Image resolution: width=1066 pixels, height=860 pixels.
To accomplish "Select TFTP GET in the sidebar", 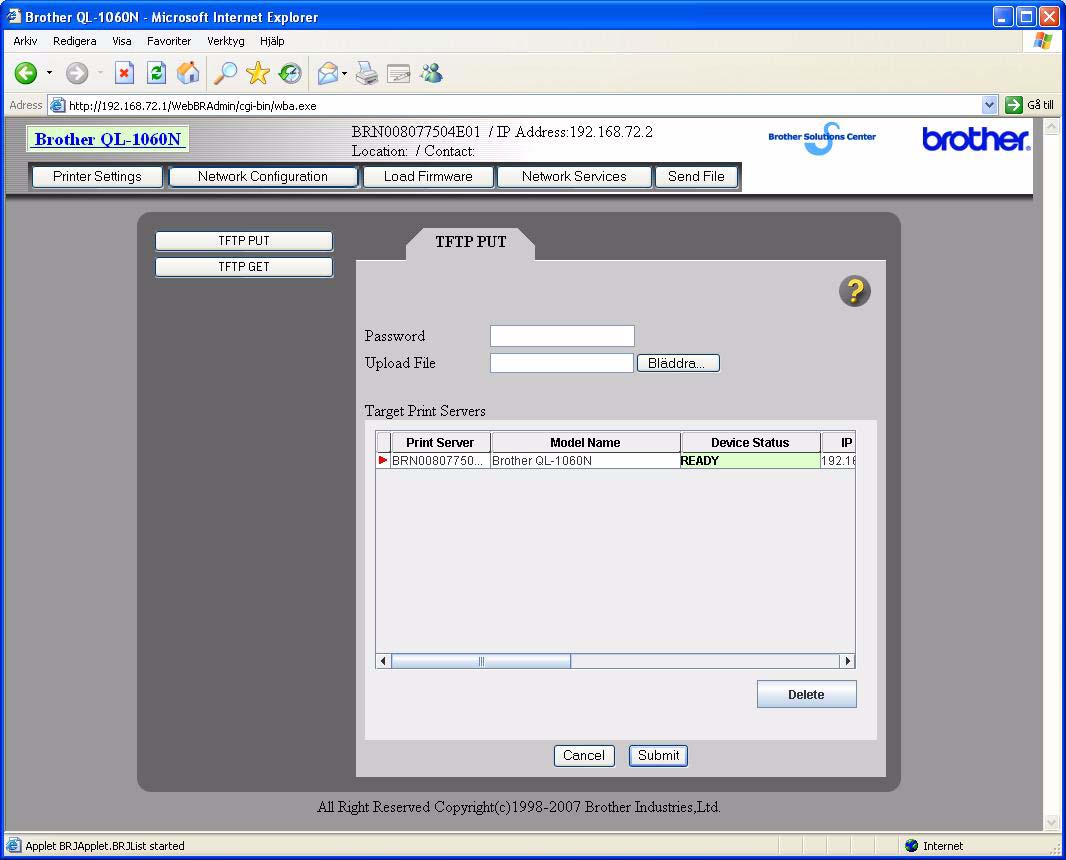I will tap(244, 266).
